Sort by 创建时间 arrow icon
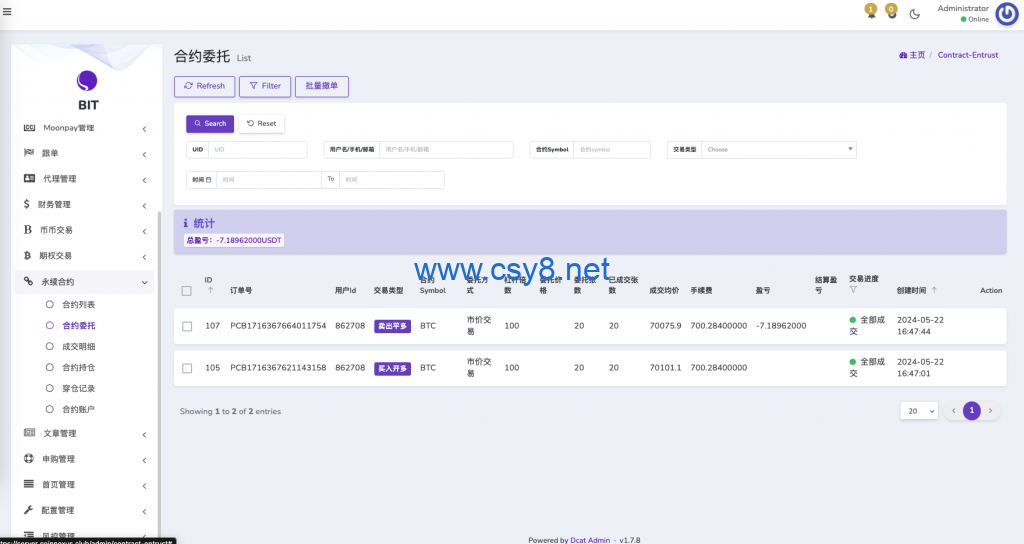Viewport: 1024px width, 544px height. pyautogui.click(x=934, y=290)
